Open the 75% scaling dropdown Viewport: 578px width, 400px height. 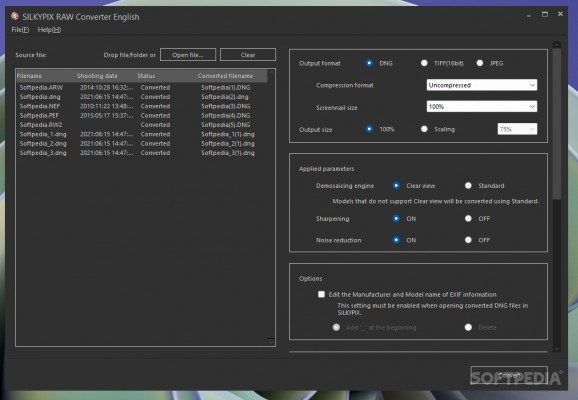tap(517, 129)
